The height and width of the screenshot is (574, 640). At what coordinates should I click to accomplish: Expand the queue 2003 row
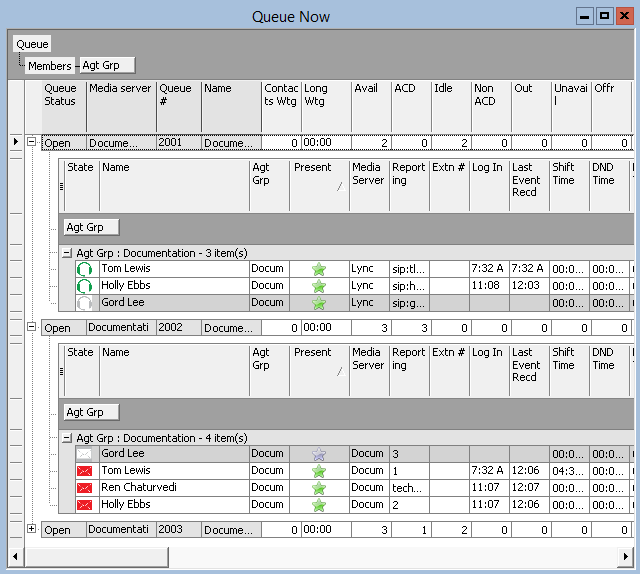(32, 529)
